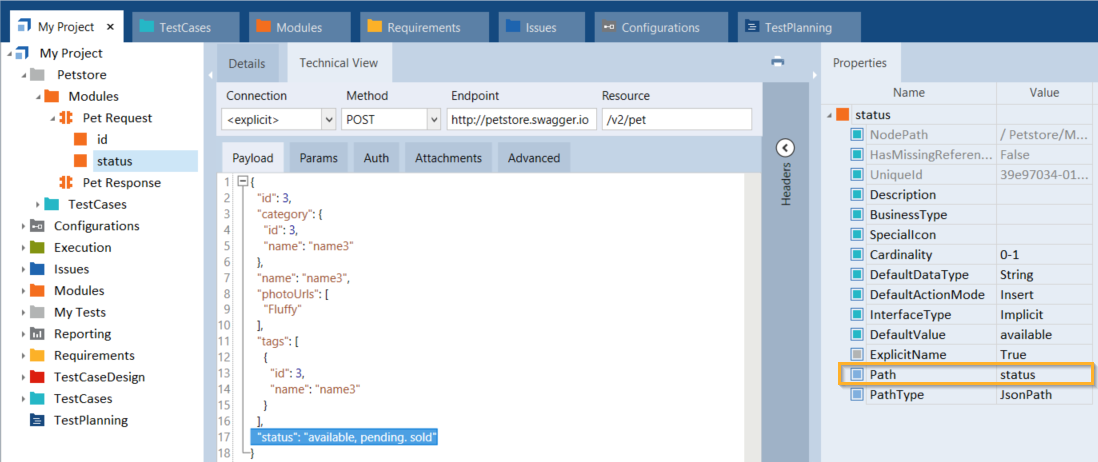Click the Pet Request module icon
Screen dimensions: 1098x462
pyautogui.click(x=66, y=118)
